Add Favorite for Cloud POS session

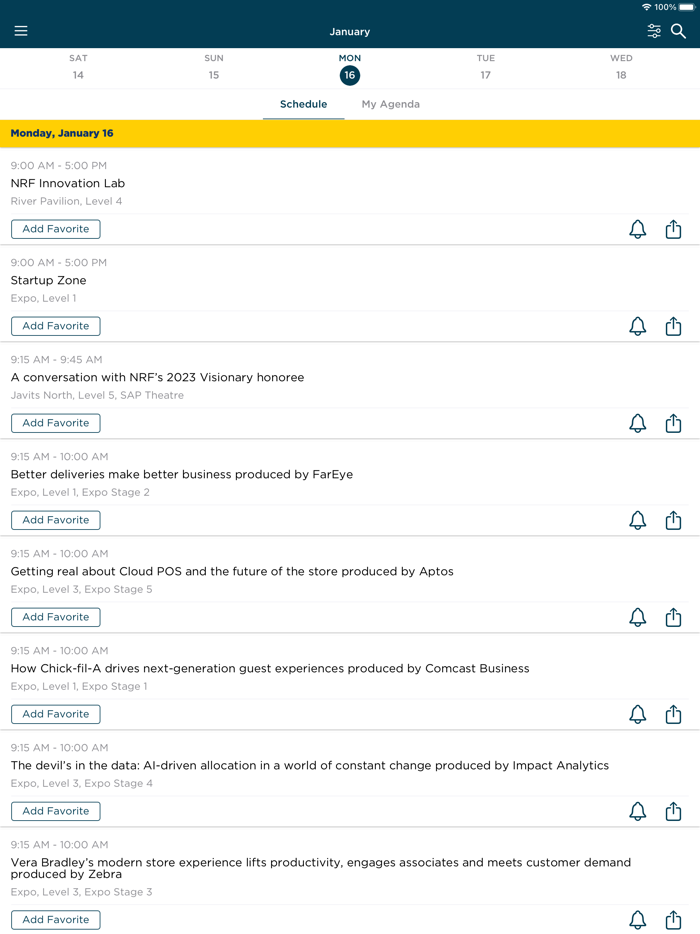click(x=56, y=617)
